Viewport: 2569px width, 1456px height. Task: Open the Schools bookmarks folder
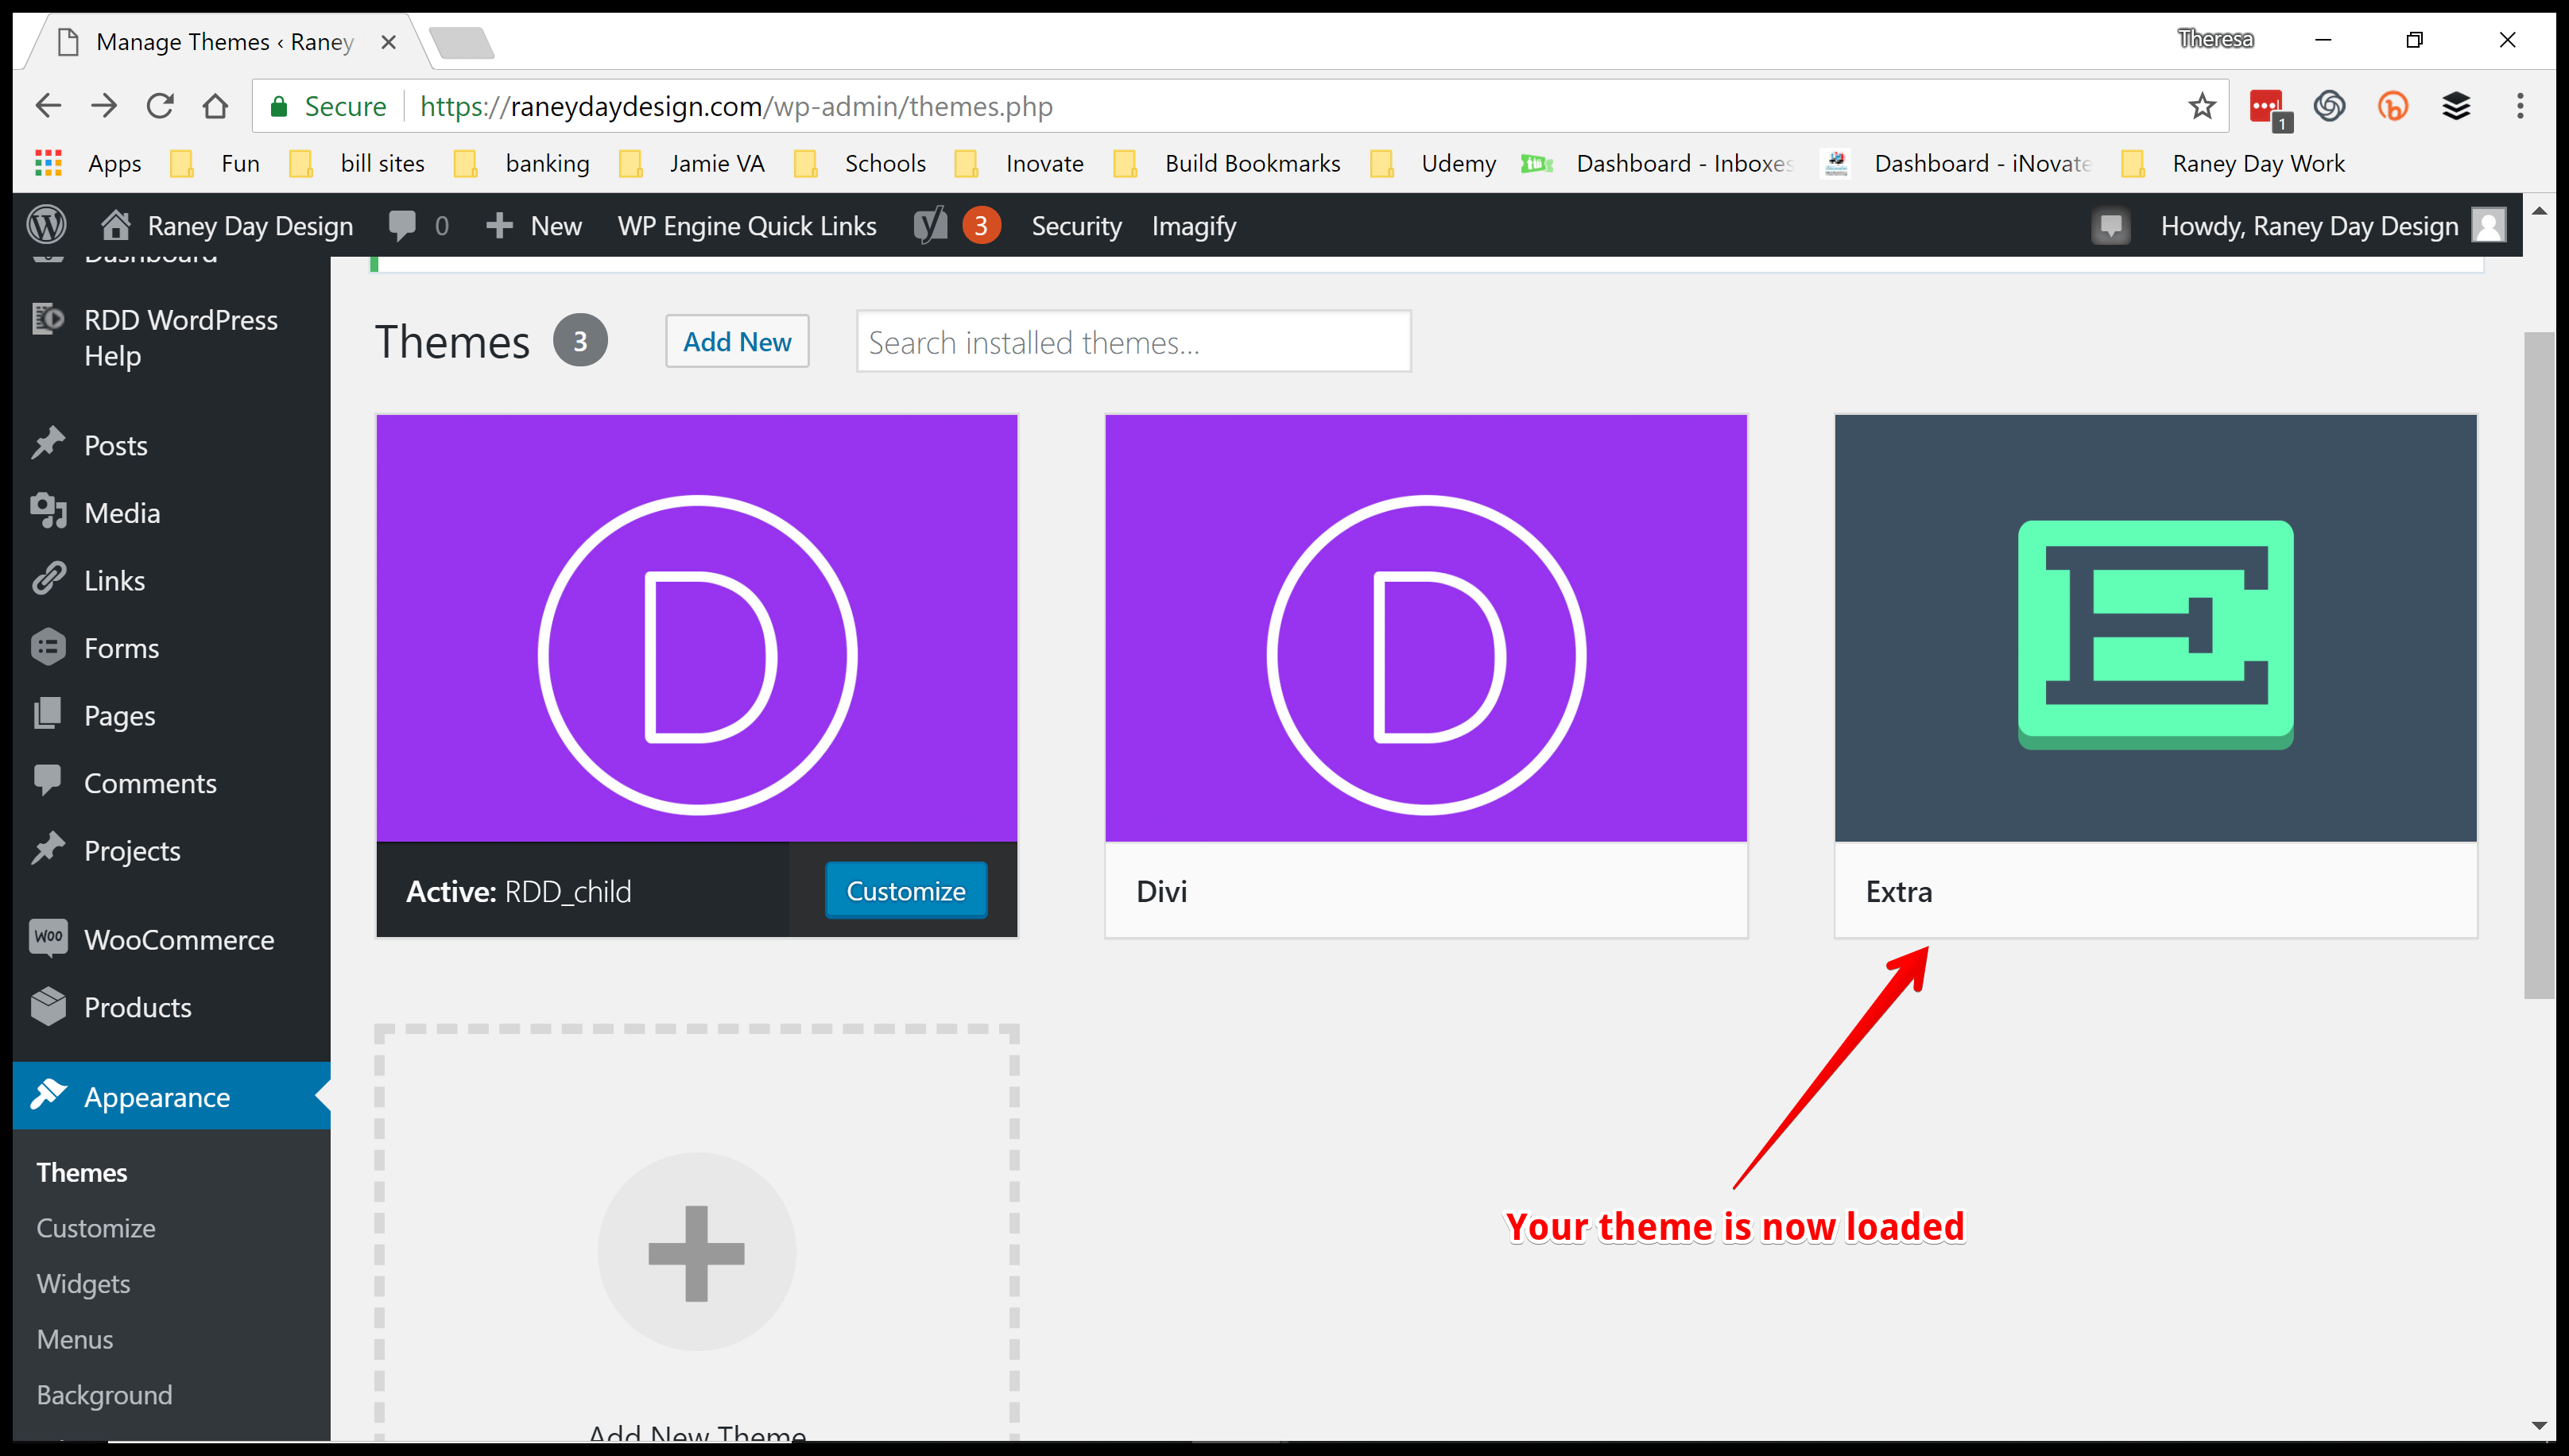tap(860, 163)
